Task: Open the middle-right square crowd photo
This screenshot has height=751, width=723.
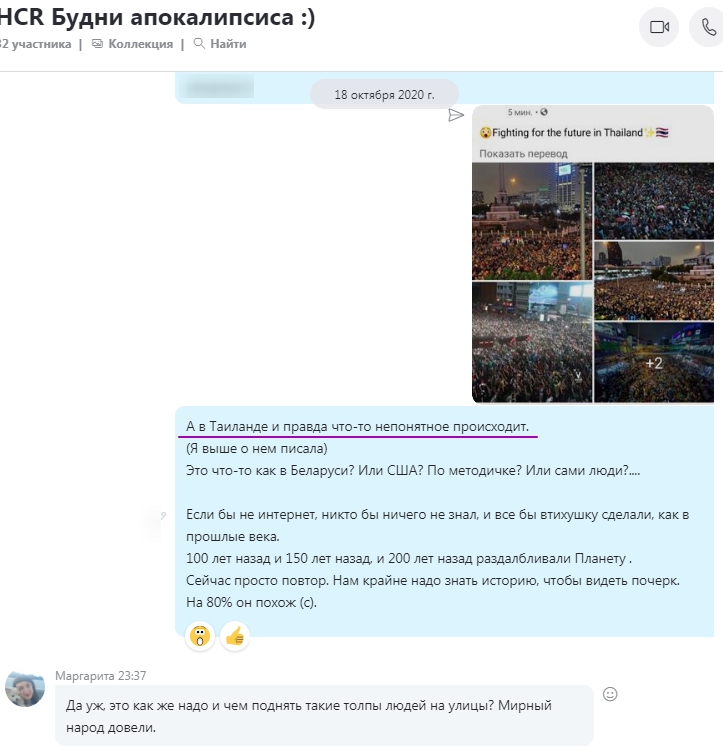Action: (x=654, y=281)
